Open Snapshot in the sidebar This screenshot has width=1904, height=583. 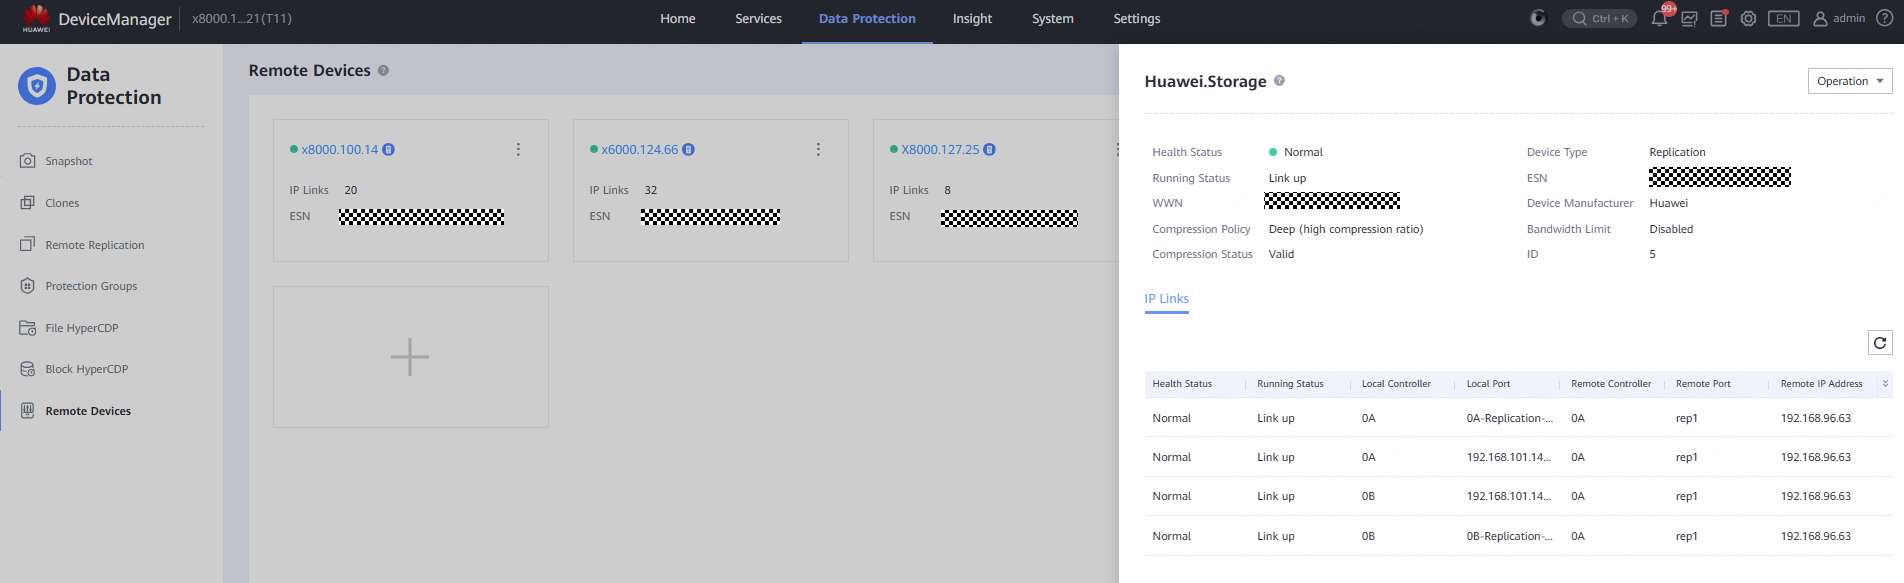tap(68, 161)
